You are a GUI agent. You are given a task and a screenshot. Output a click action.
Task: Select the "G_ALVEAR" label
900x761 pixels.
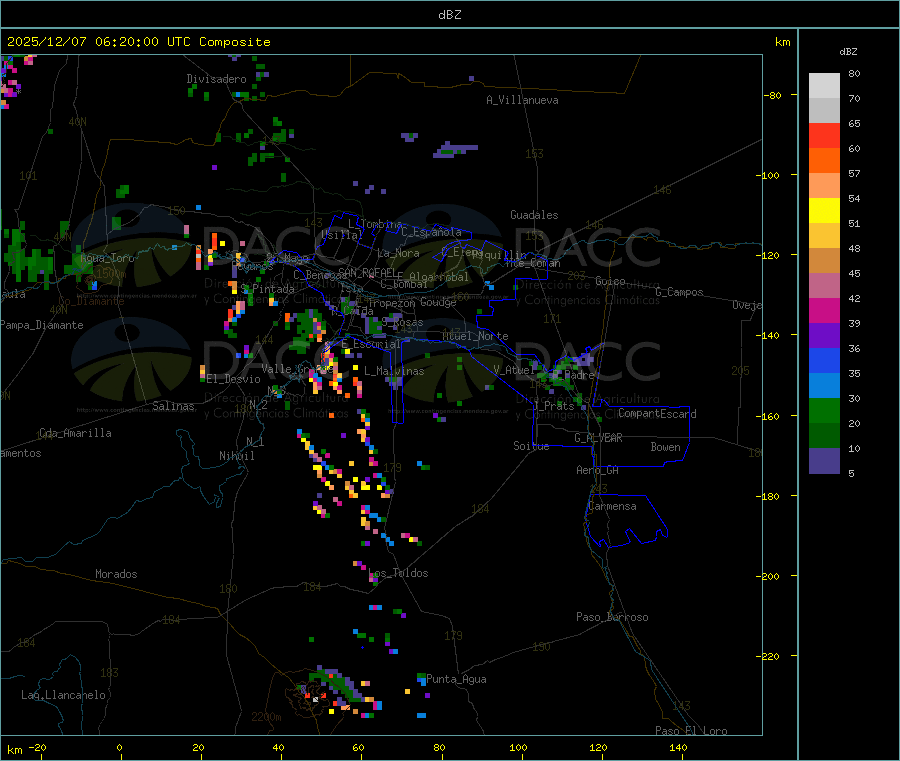(598, 438)
